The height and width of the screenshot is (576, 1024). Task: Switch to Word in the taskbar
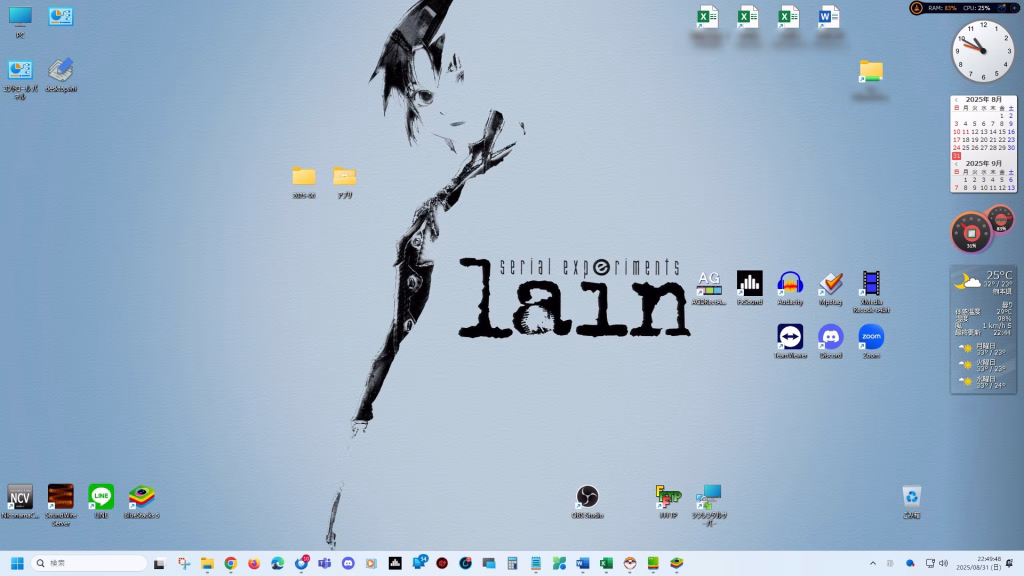583,563
